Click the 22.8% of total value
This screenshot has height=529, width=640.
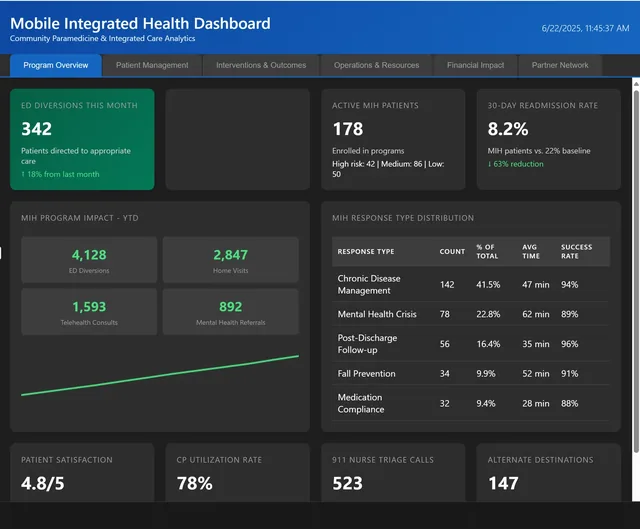(x=488, y=314)
